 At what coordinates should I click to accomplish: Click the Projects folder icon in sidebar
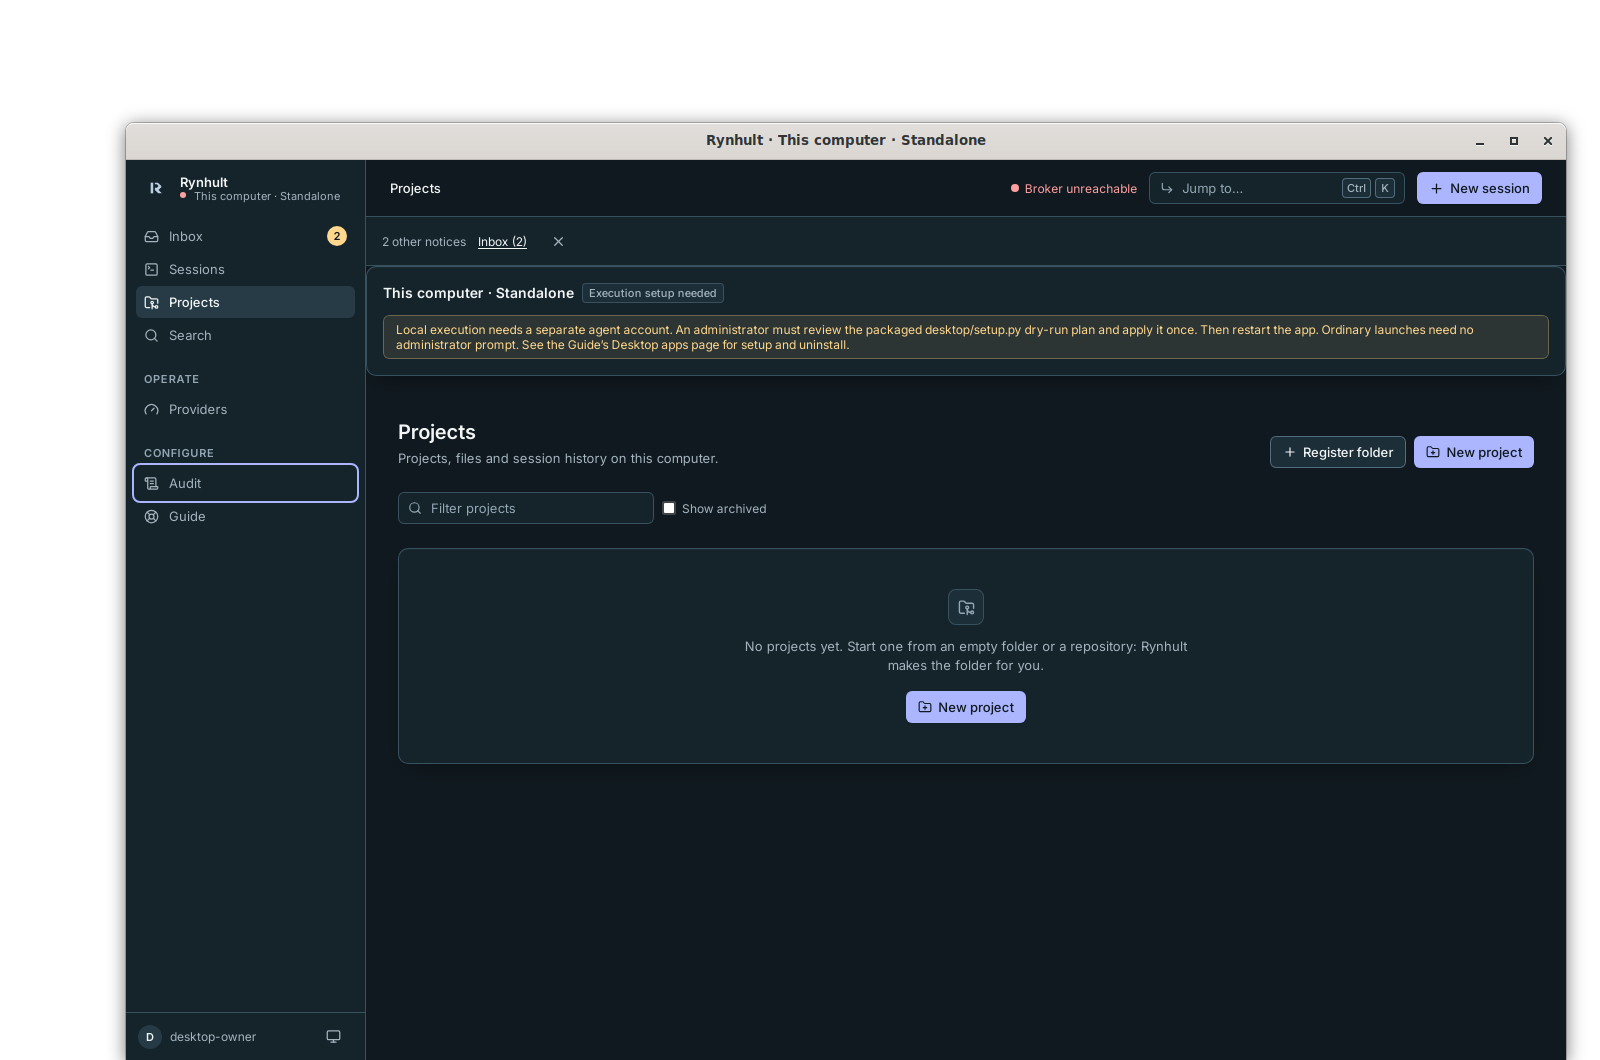pyautogui.click(x=152, y=302)
